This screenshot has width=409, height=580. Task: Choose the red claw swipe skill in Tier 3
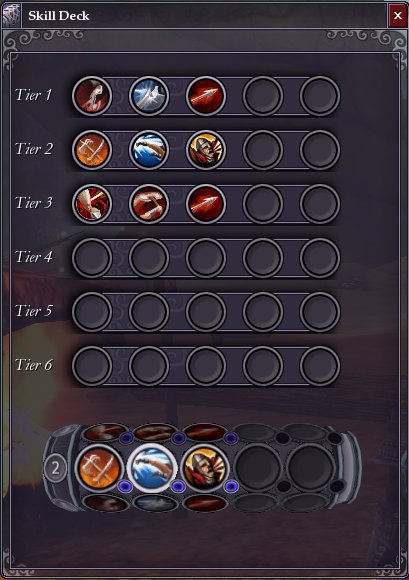pyautogui.click(x=149, y=204)
